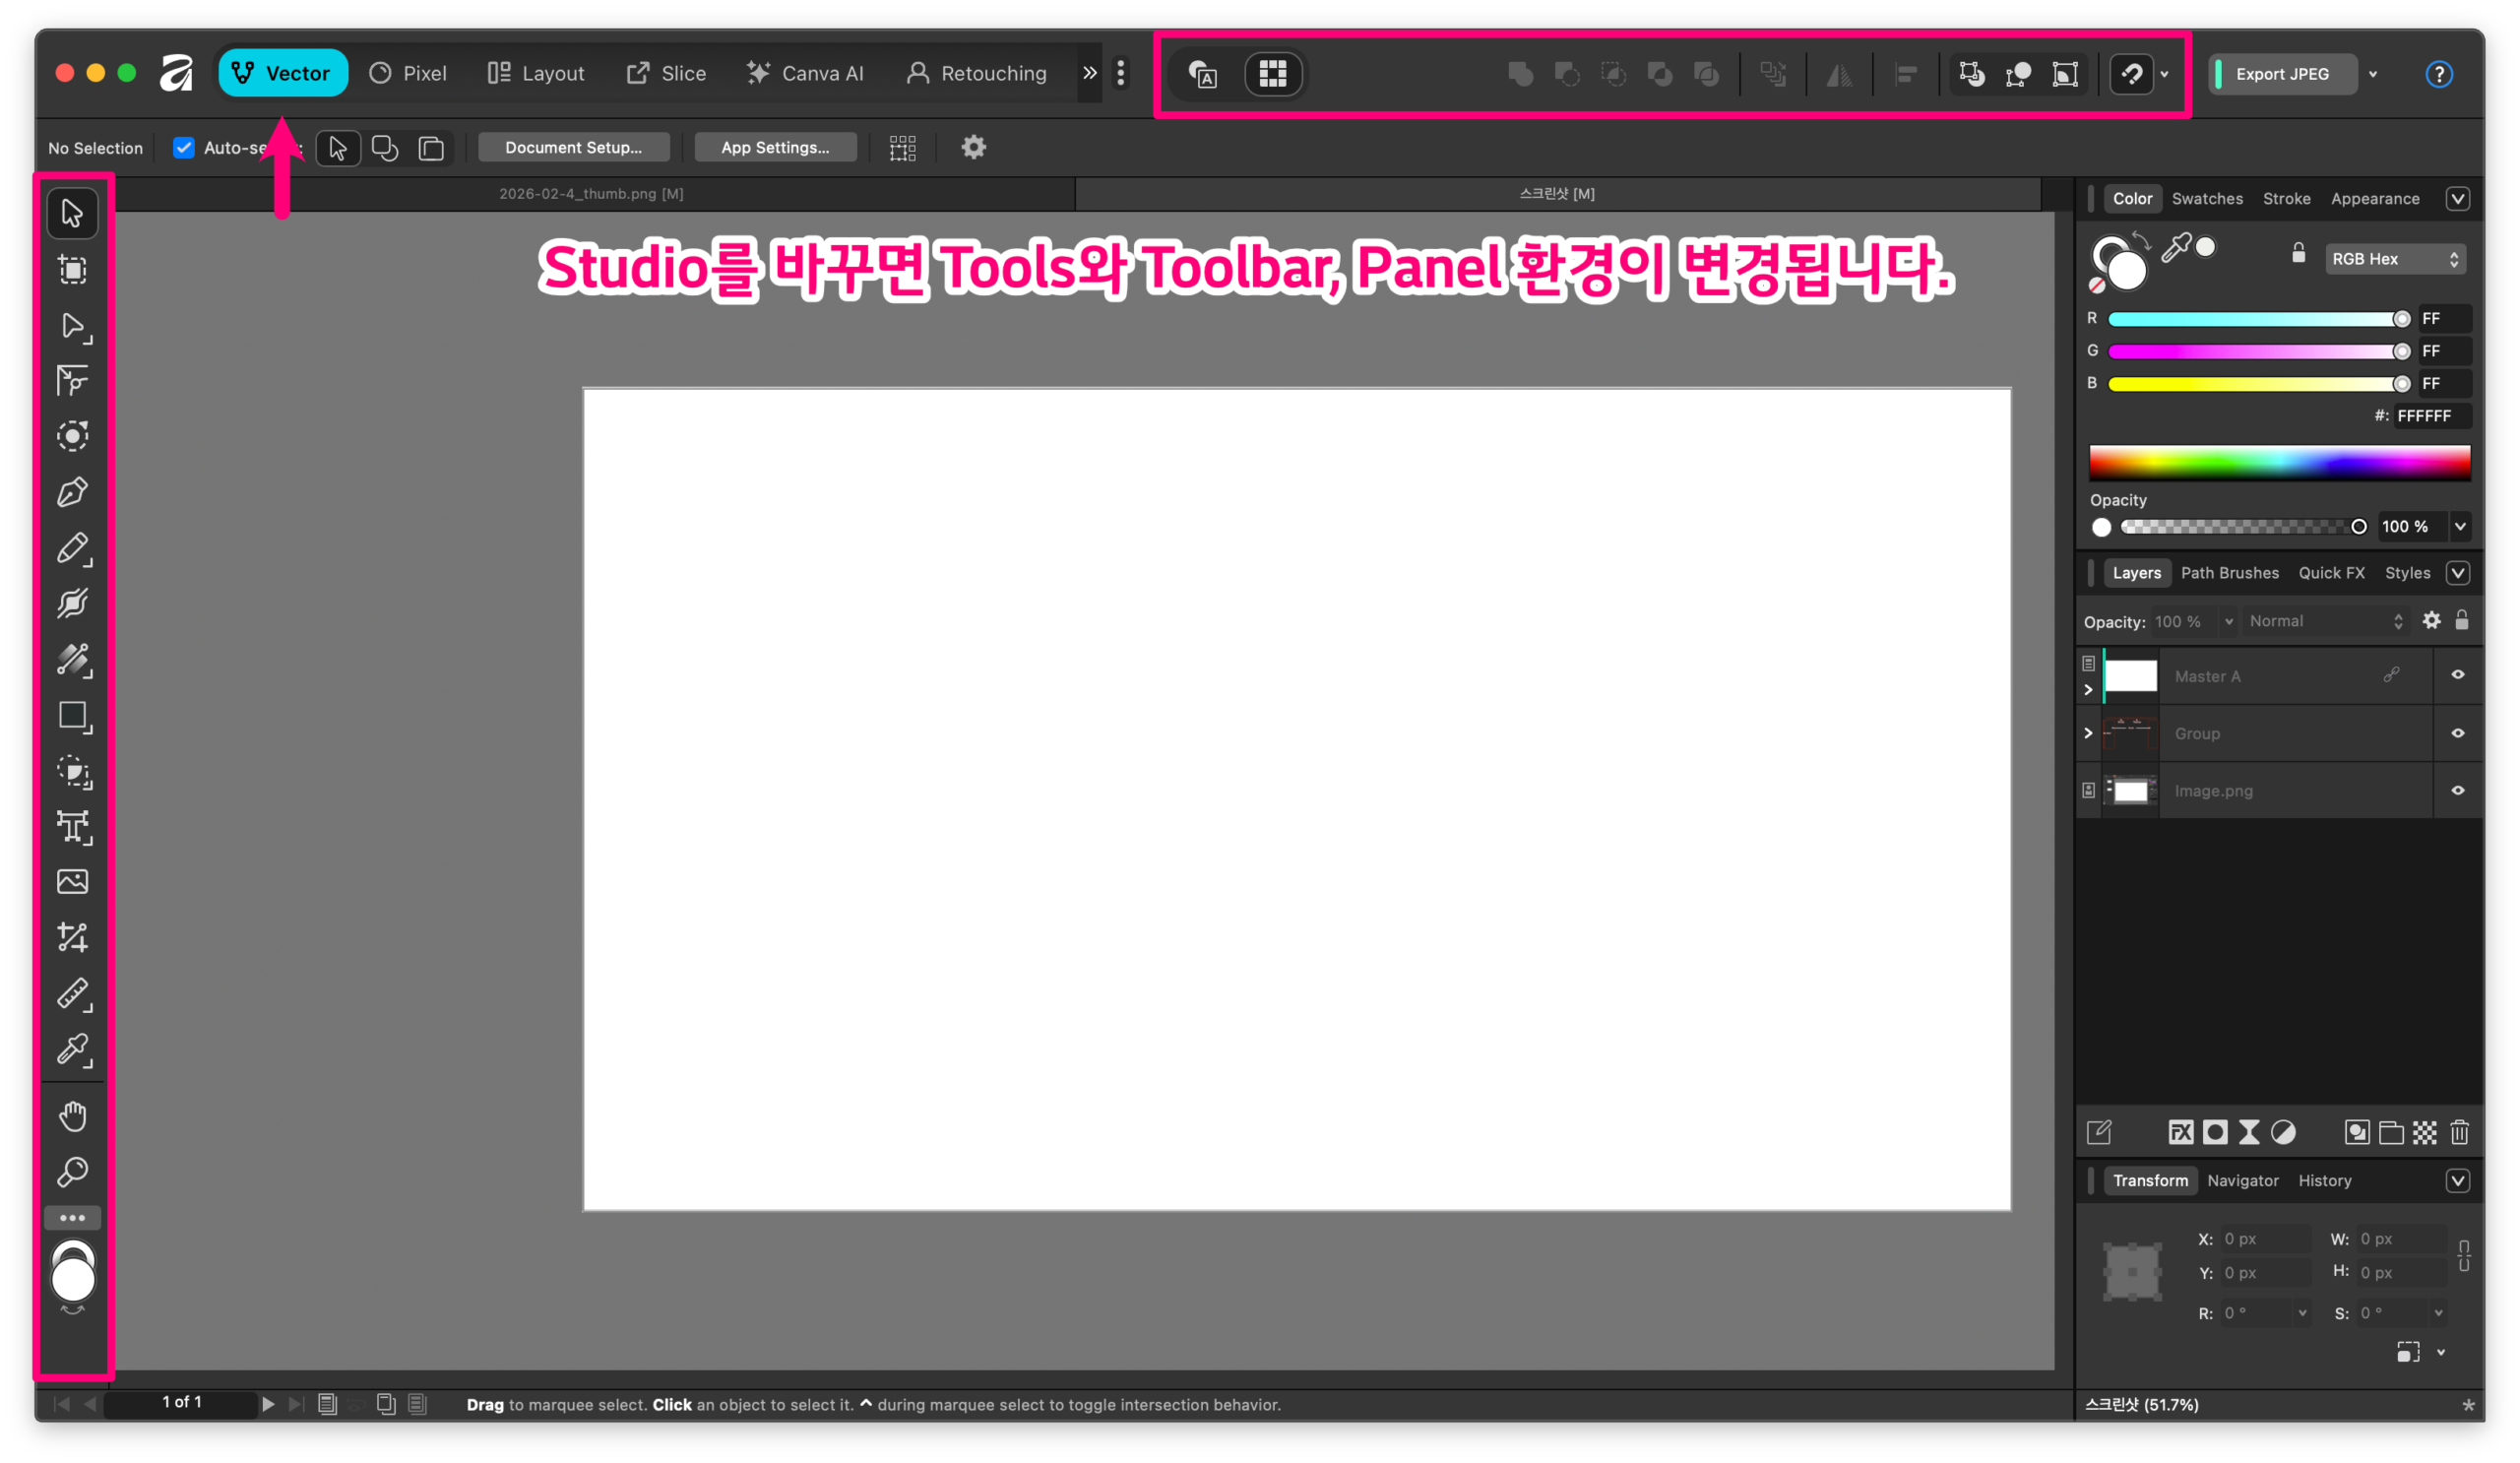Toggle visibility of Image.png layer
This screenshot has width=2520, height=1463.
click(x=2457, y=790)
